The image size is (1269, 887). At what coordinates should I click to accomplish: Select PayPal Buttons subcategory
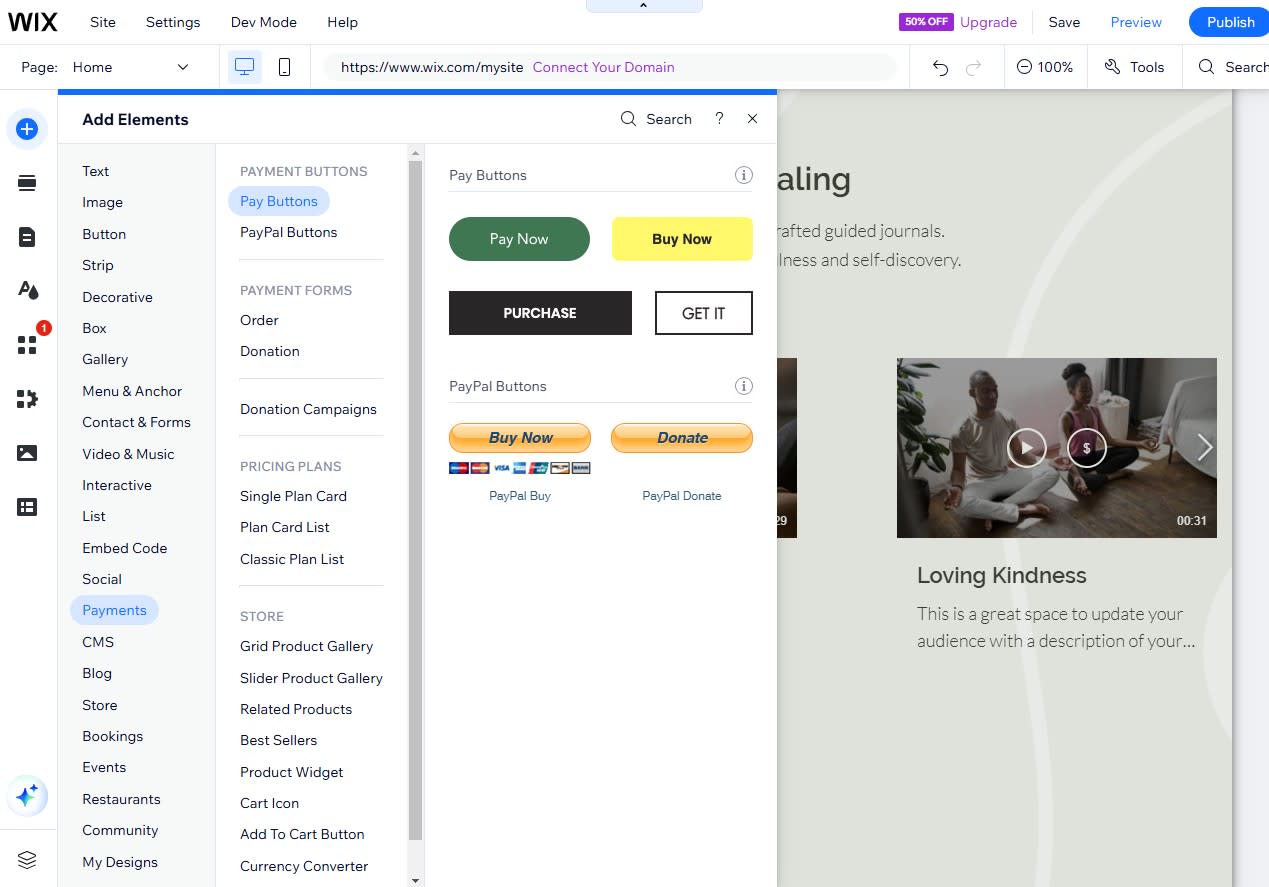point(289,232)
